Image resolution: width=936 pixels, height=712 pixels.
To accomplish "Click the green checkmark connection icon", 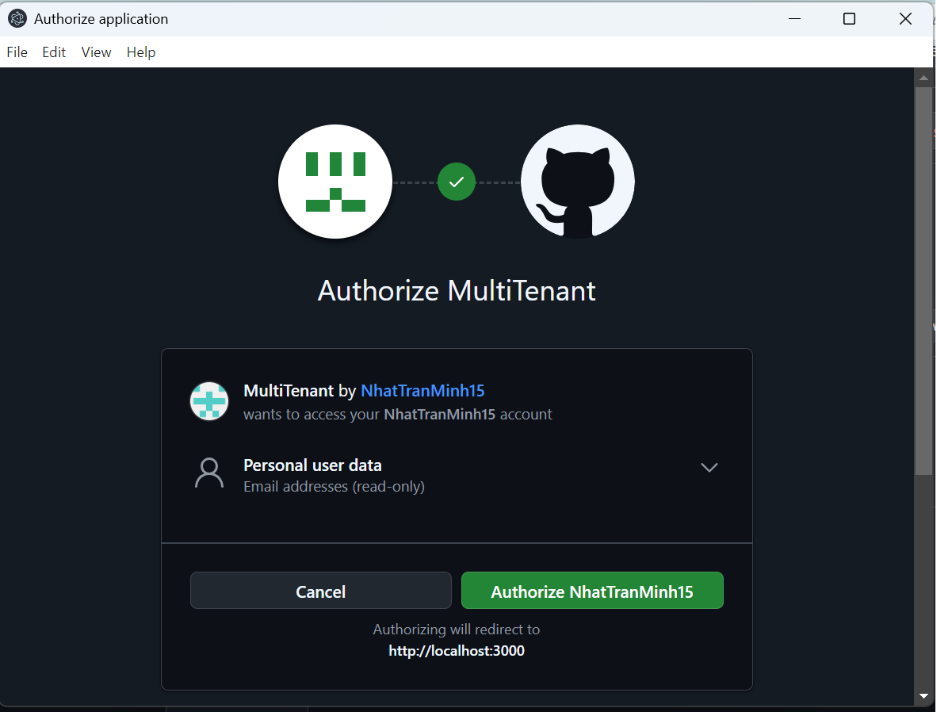I will [x=456, y=182].
